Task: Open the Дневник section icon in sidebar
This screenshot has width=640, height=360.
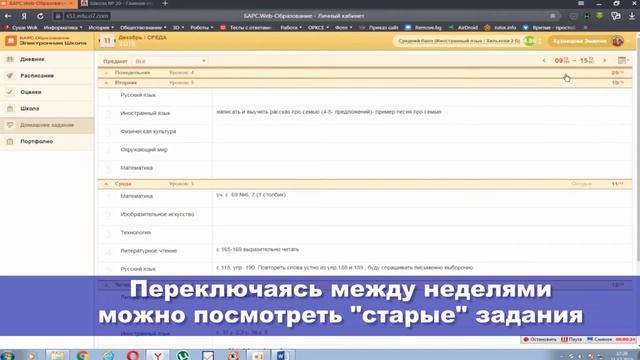Action: pos(10,59)
